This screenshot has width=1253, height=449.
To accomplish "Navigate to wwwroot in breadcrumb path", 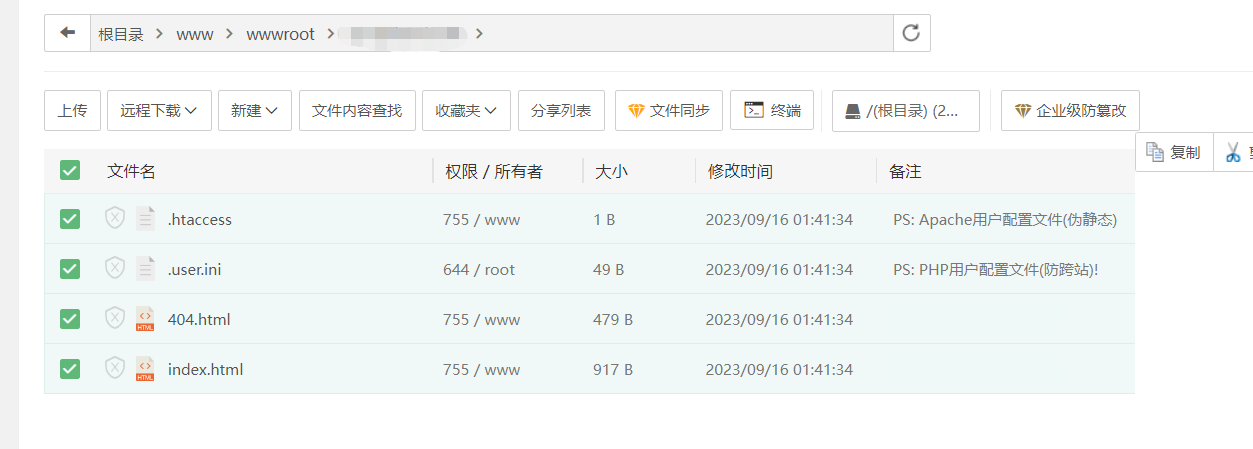I will point(280,34).
